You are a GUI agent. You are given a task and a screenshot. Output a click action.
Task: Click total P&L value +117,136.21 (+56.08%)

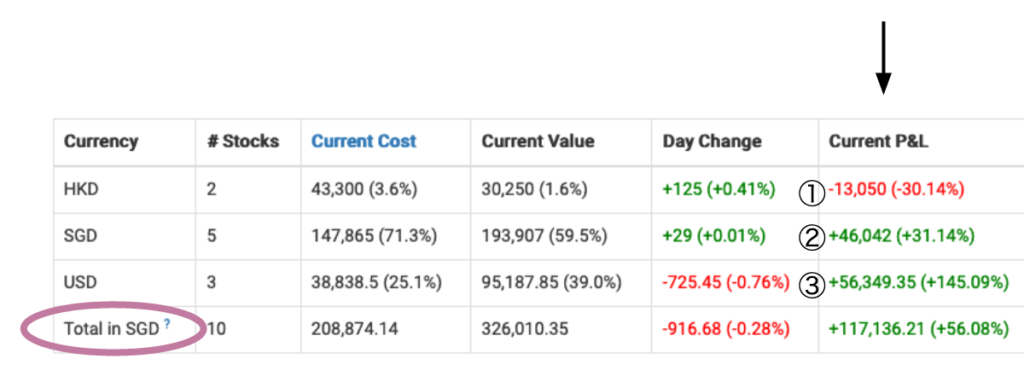pos(918,329)
